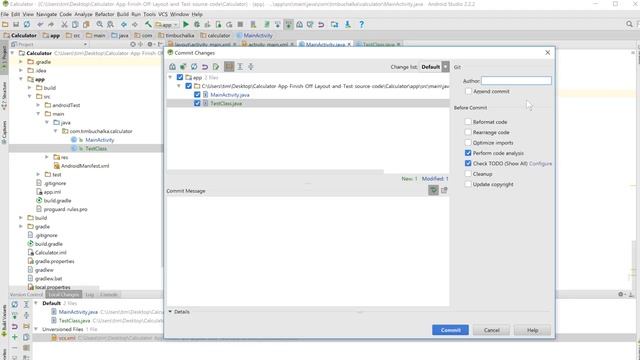Click the green plus icon in Version Control panel
The height and width of the screenshot is (360, 640).
tap(15, 337)
